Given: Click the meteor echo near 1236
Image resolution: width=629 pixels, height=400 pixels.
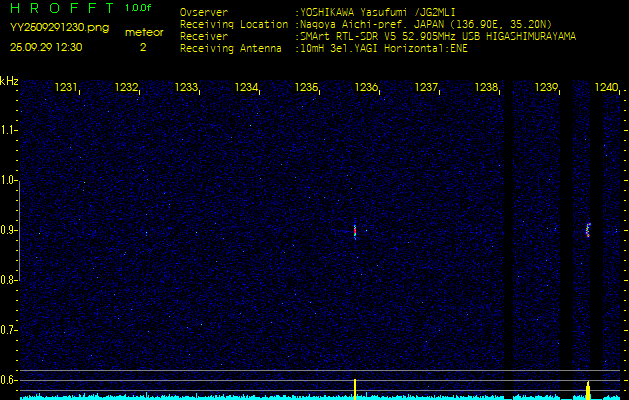Looking at the screenshot, I should tap(355, 230).
